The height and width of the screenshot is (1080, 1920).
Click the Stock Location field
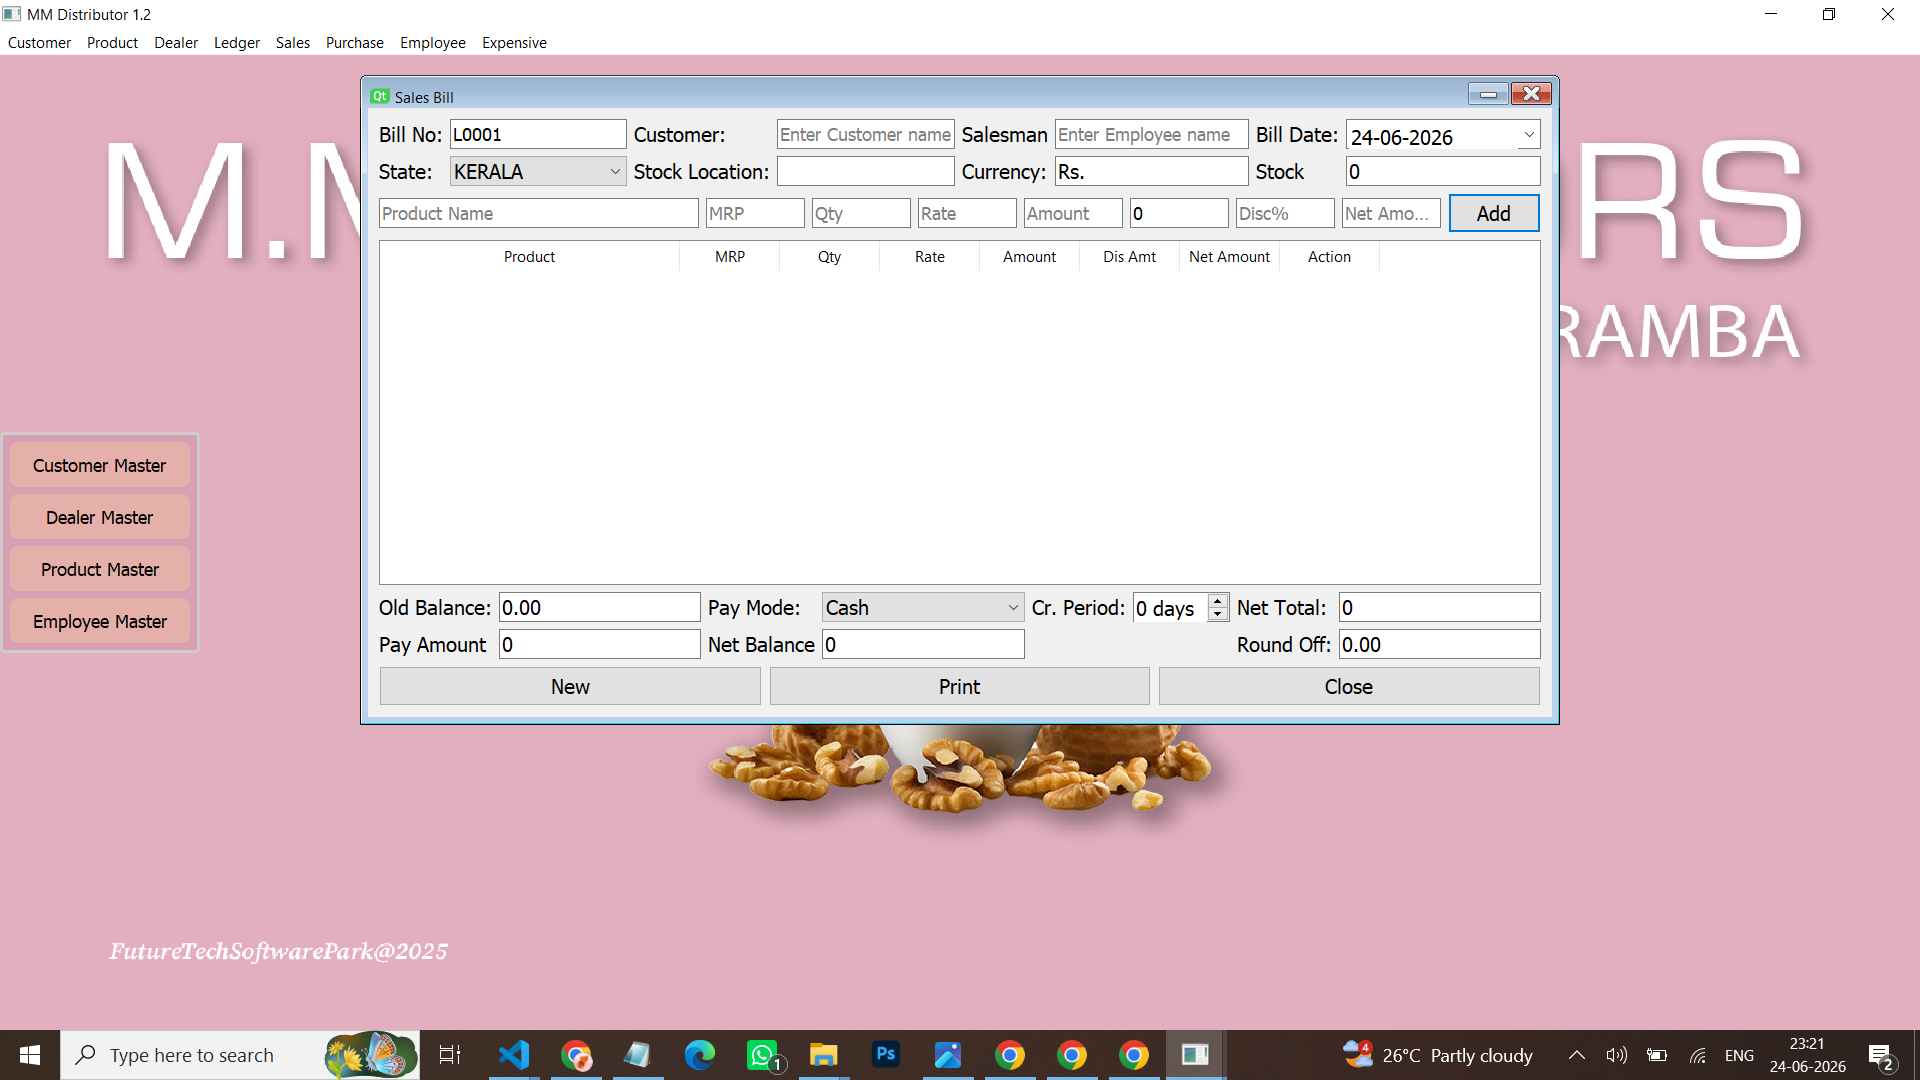[x=866, y=172]
